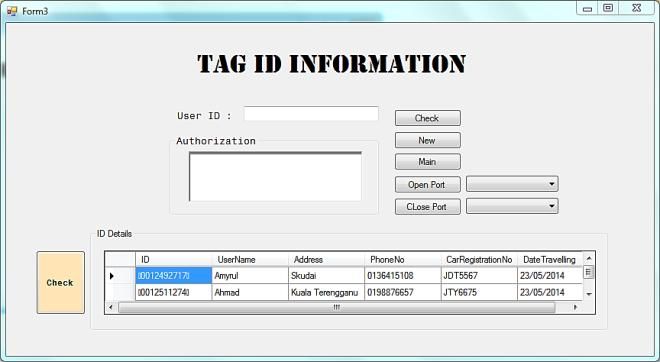
Task: Sort by the ID column header
Action: pyautogui.click(x=173, y=260)
